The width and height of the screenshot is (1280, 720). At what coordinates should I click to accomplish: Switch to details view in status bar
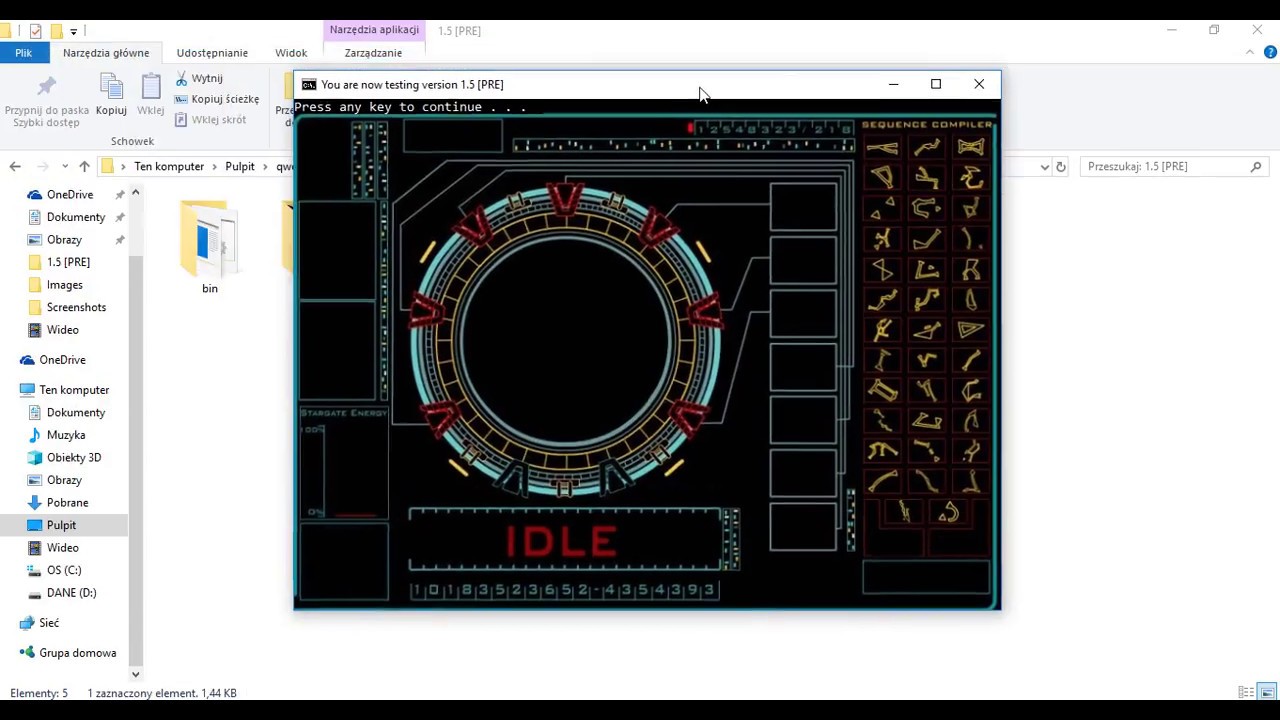click(x=1246, y=692)
